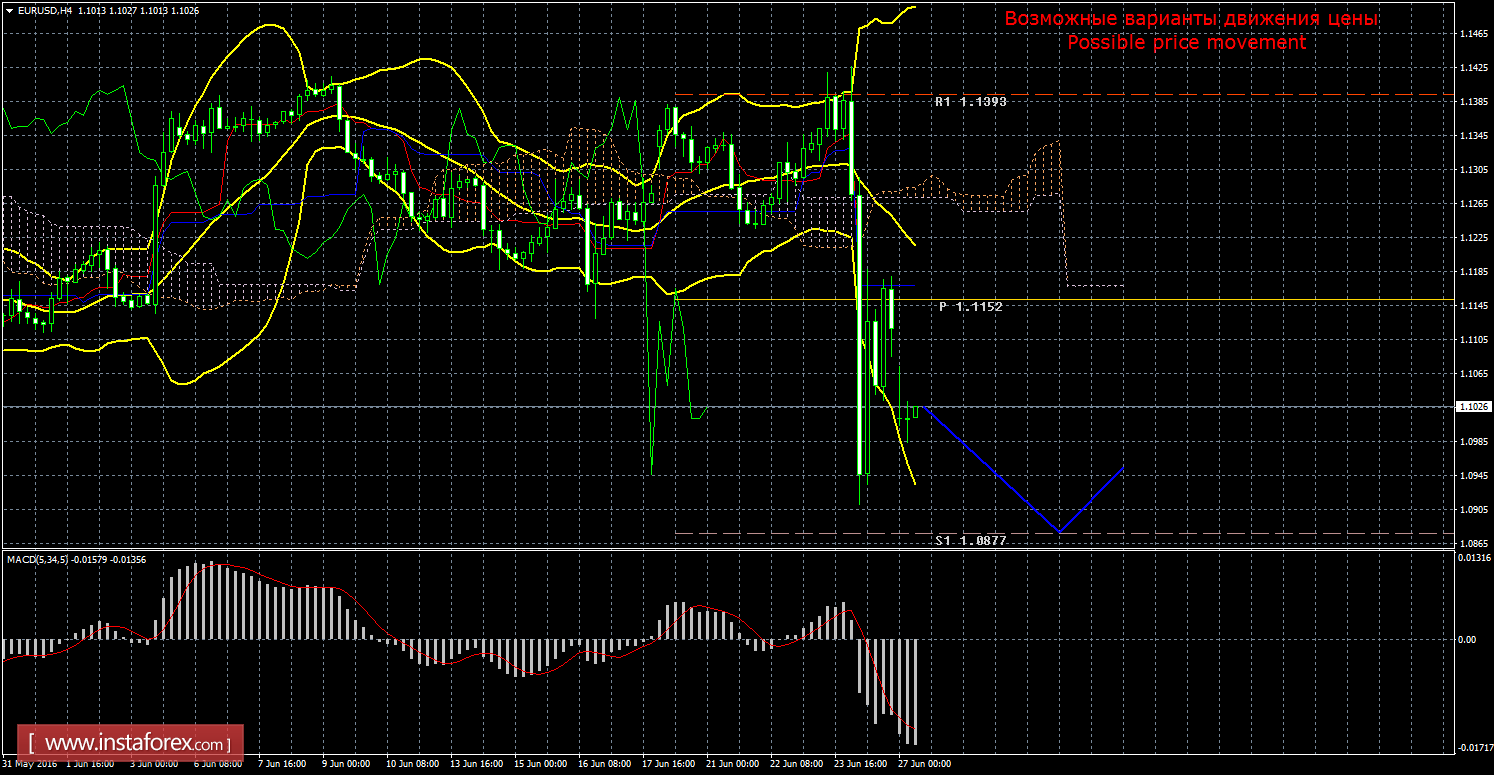Viewport: 1494px width, 775px height.
Task: Open the dropdown arrow beside EURUSD,H4
Action: point(8,11)
